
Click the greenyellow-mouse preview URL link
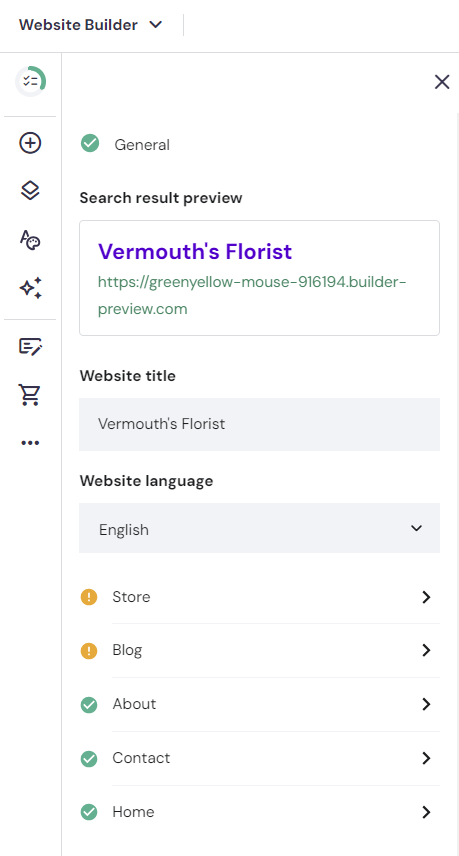click(x=252, y=295)
